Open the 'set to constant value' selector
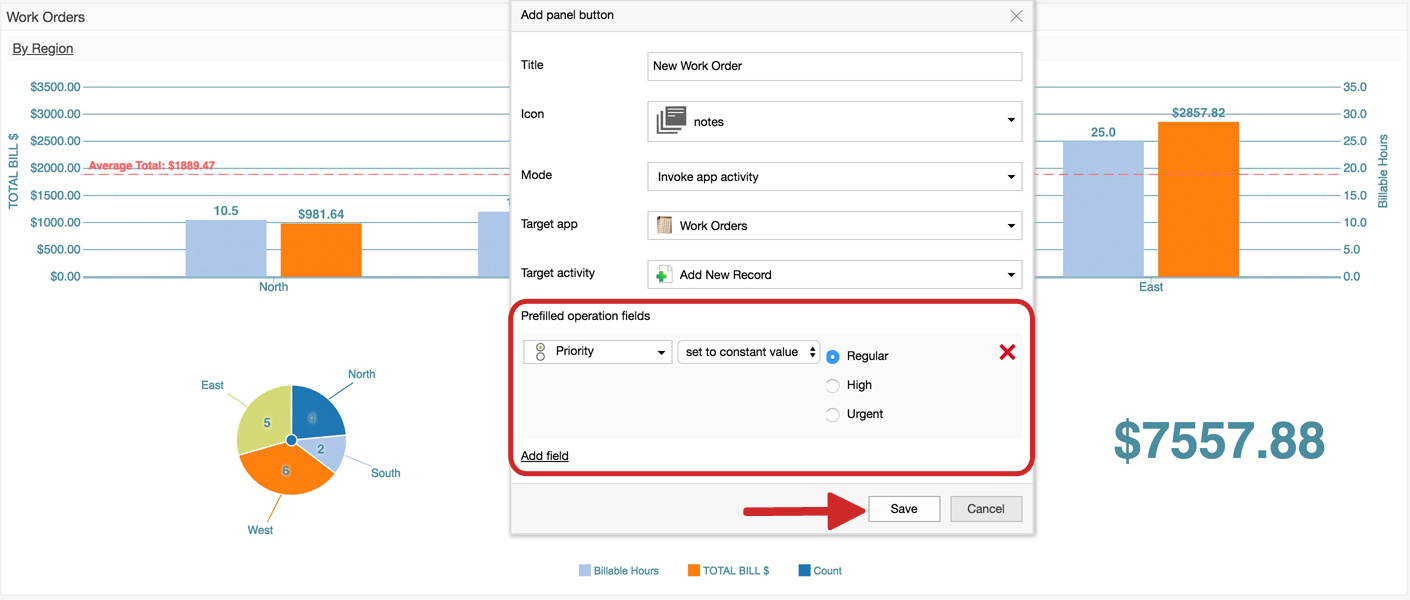 (748, 352)
